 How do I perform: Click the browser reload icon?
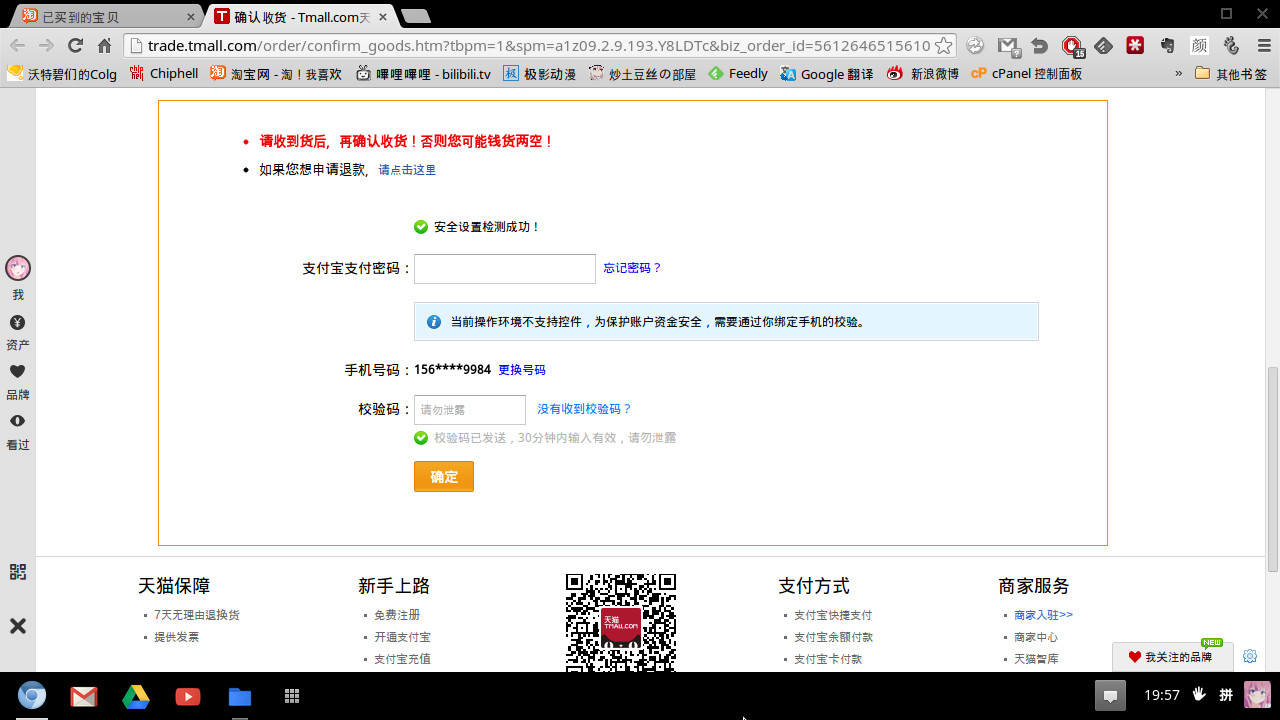(x=75, y=46)
